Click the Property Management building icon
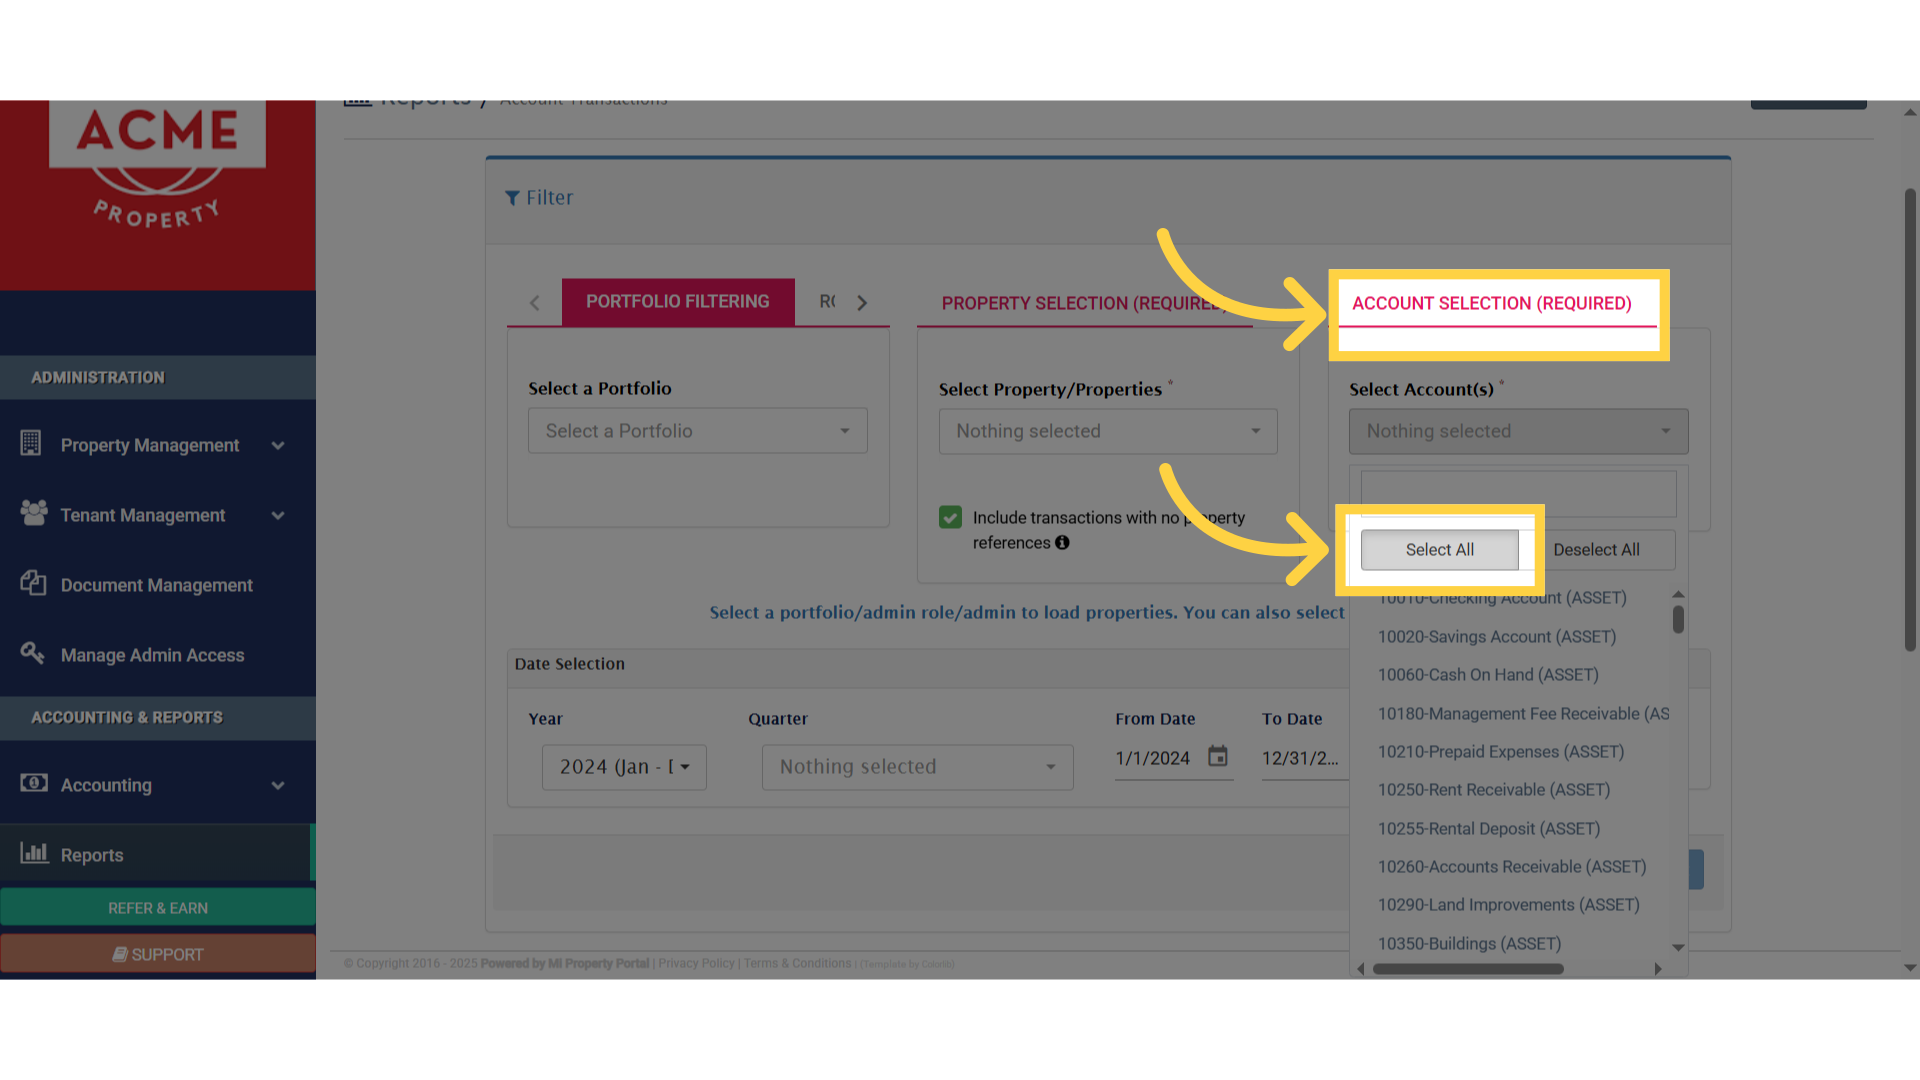 click(31, 443)
